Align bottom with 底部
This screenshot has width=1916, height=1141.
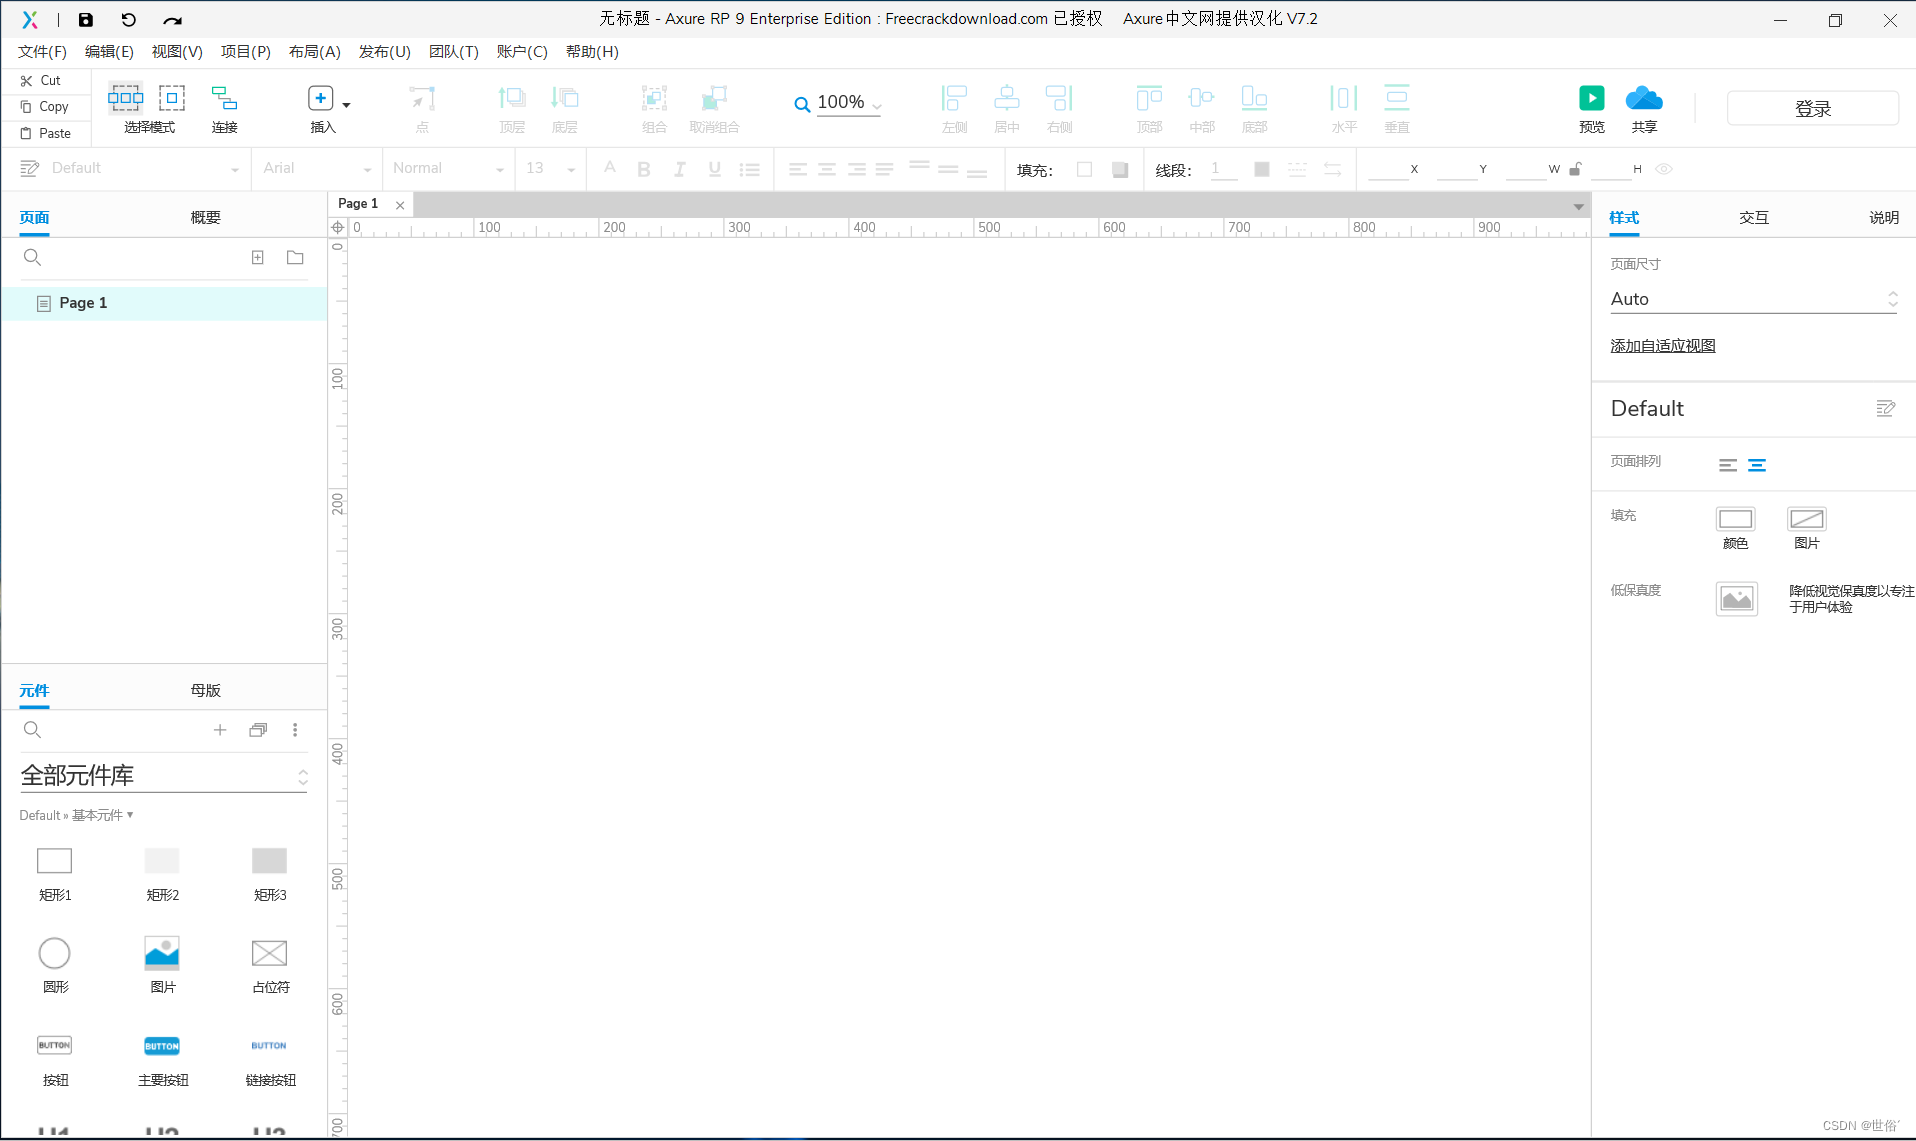click(x=1254, y=108)
